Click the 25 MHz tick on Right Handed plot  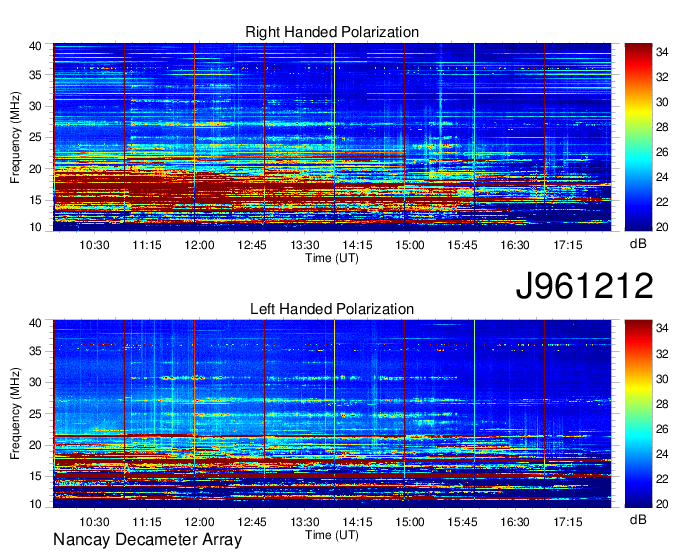pyautogui.click(x=35, y=138)
